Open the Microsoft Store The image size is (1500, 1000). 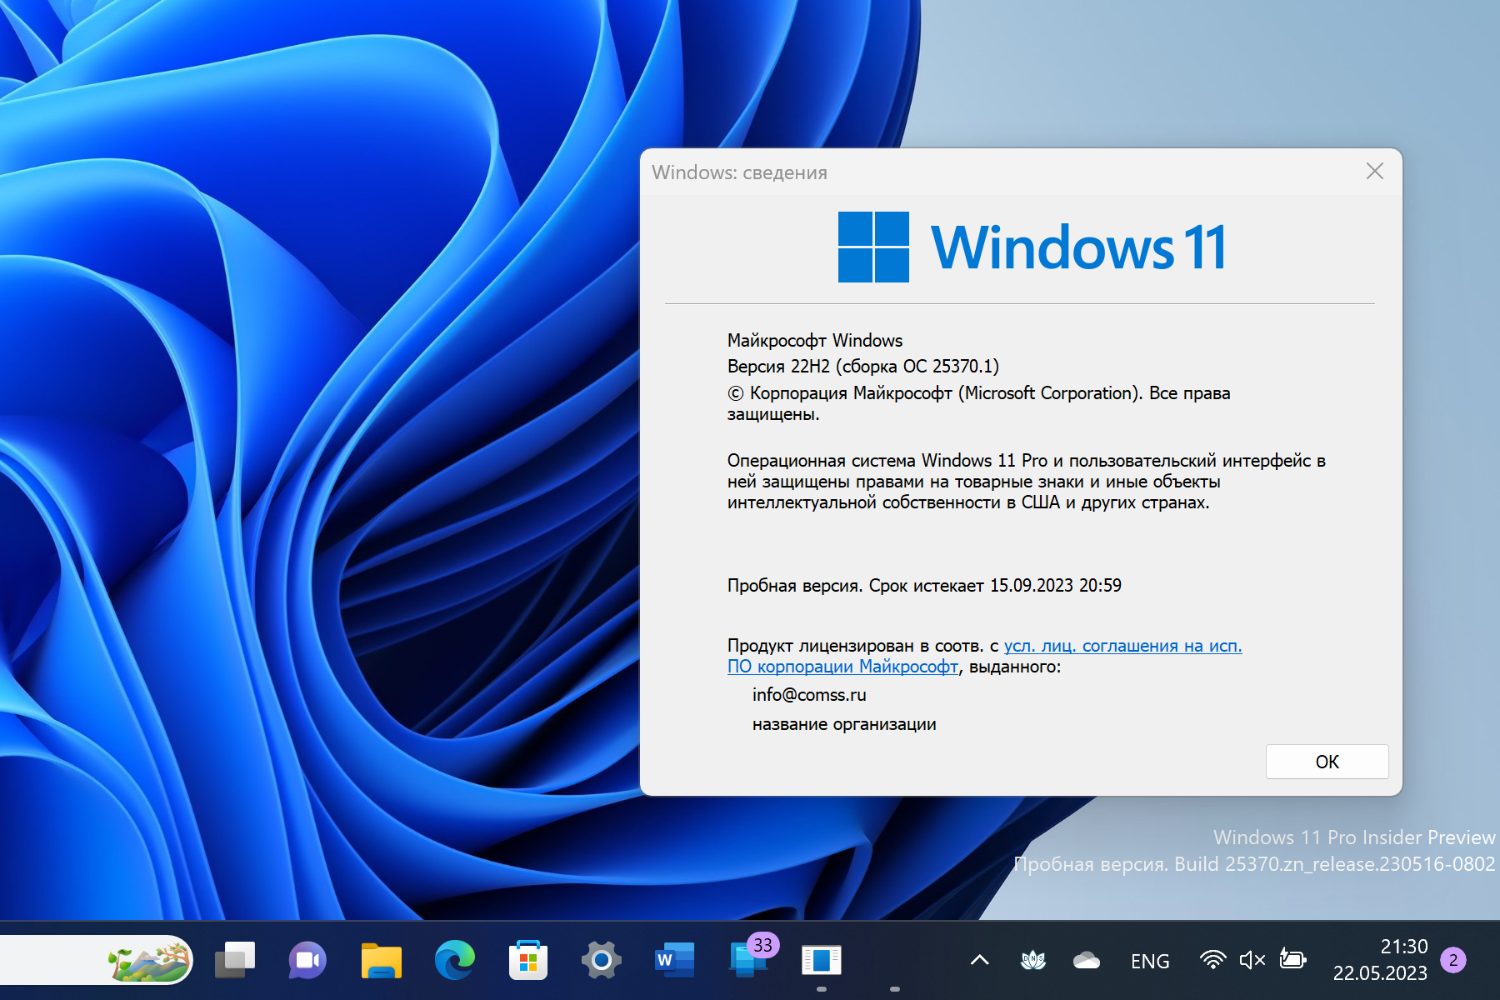coord(529,960)
